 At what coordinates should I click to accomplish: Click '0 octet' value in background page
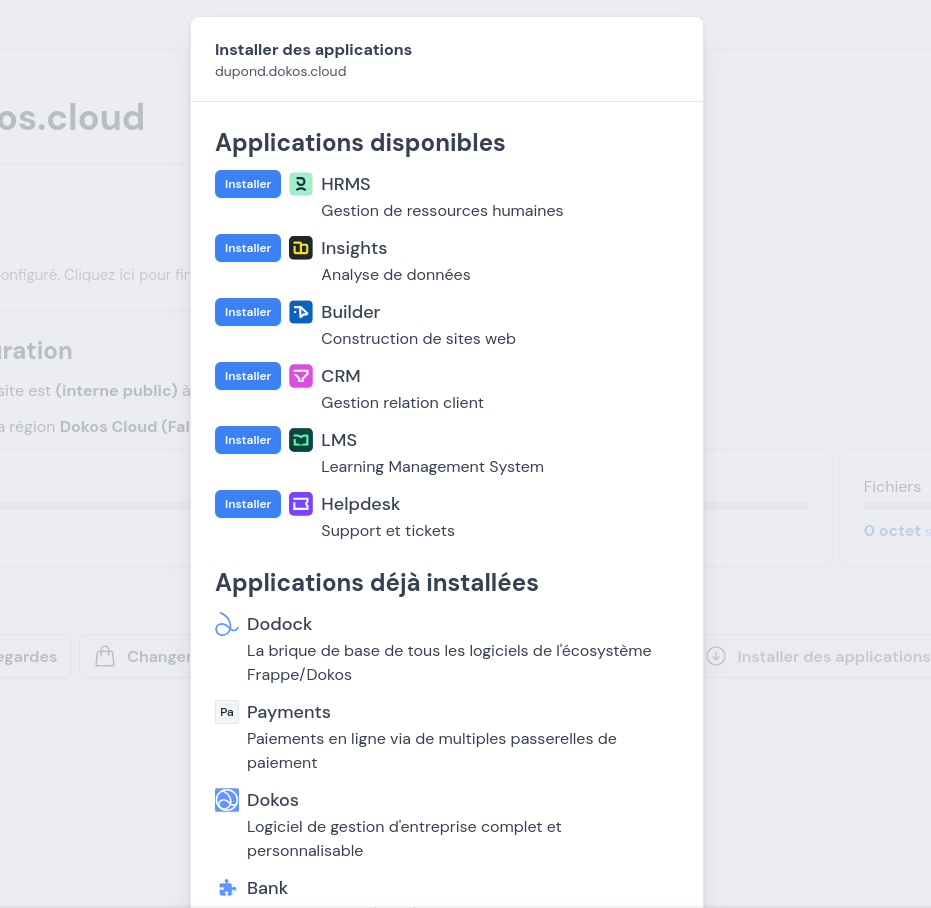[x=892, y=531]
